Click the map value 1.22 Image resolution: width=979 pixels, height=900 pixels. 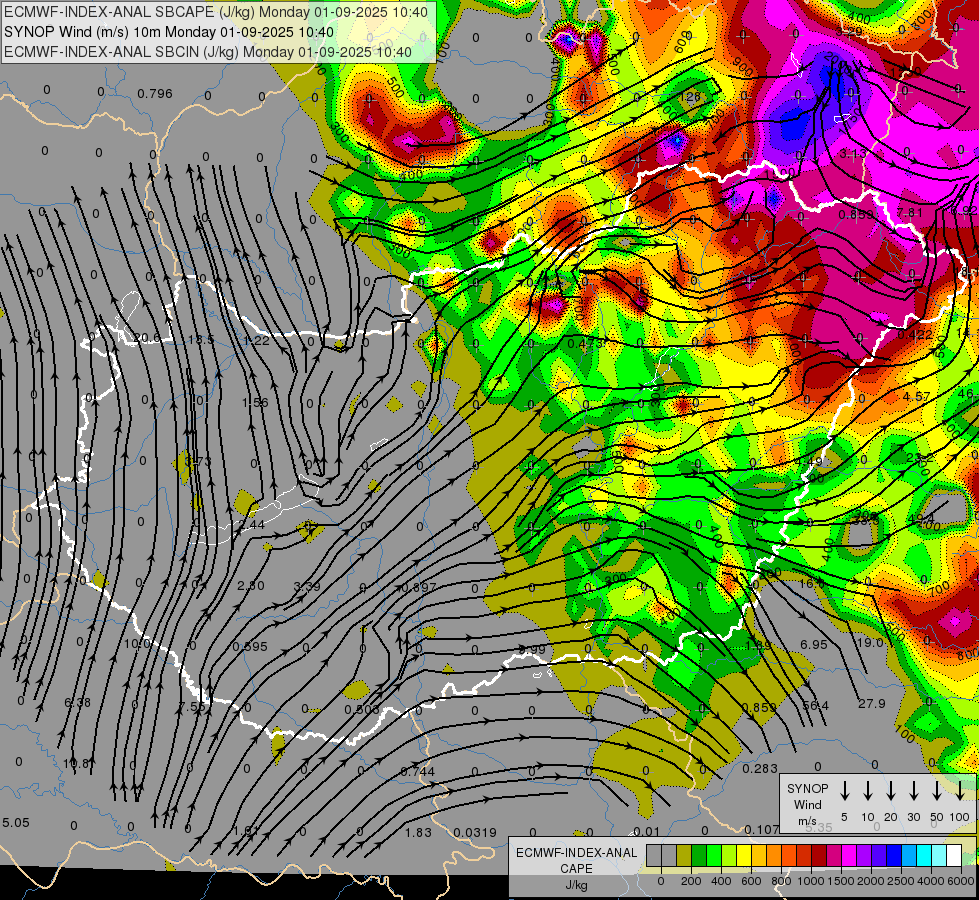(256, 340)
